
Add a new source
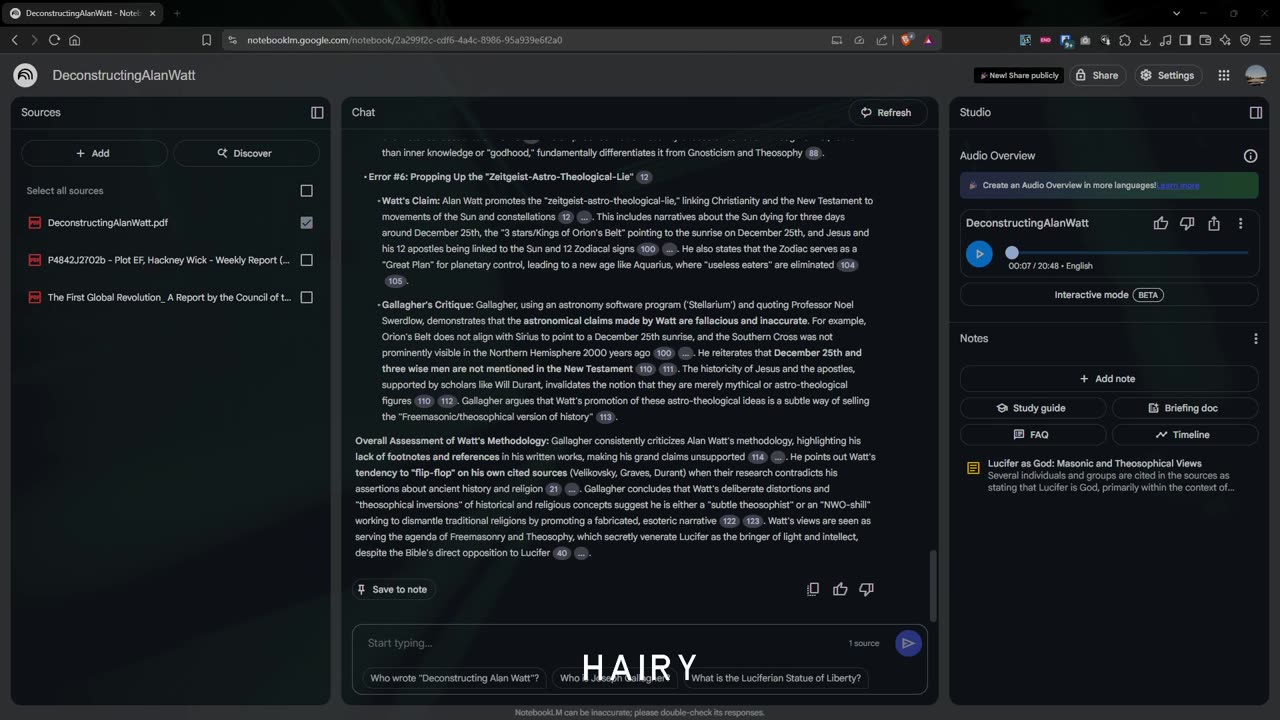point(94,153)
